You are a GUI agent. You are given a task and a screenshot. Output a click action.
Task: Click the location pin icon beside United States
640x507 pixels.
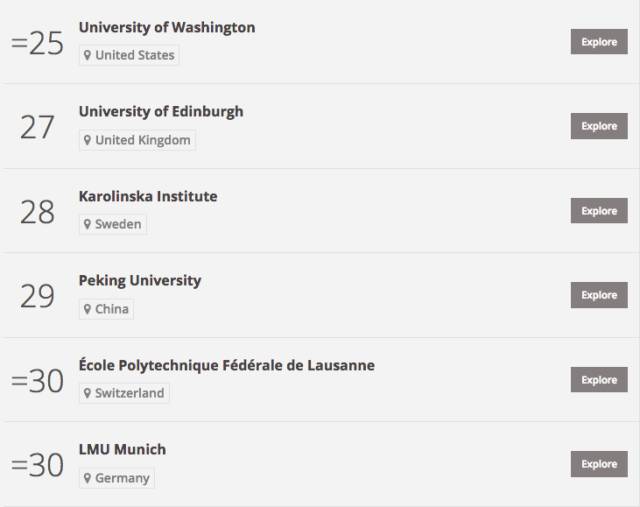(x=87, y=55)
